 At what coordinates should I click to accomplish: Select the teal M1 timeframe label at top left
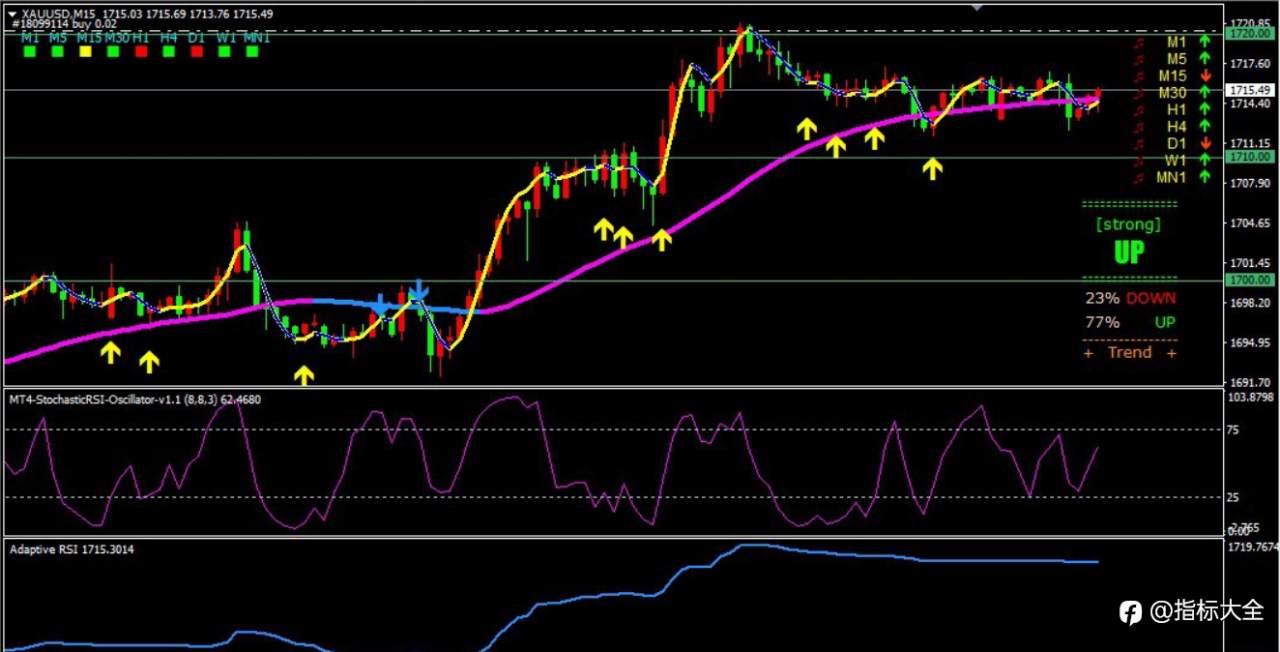coord(30,37)
